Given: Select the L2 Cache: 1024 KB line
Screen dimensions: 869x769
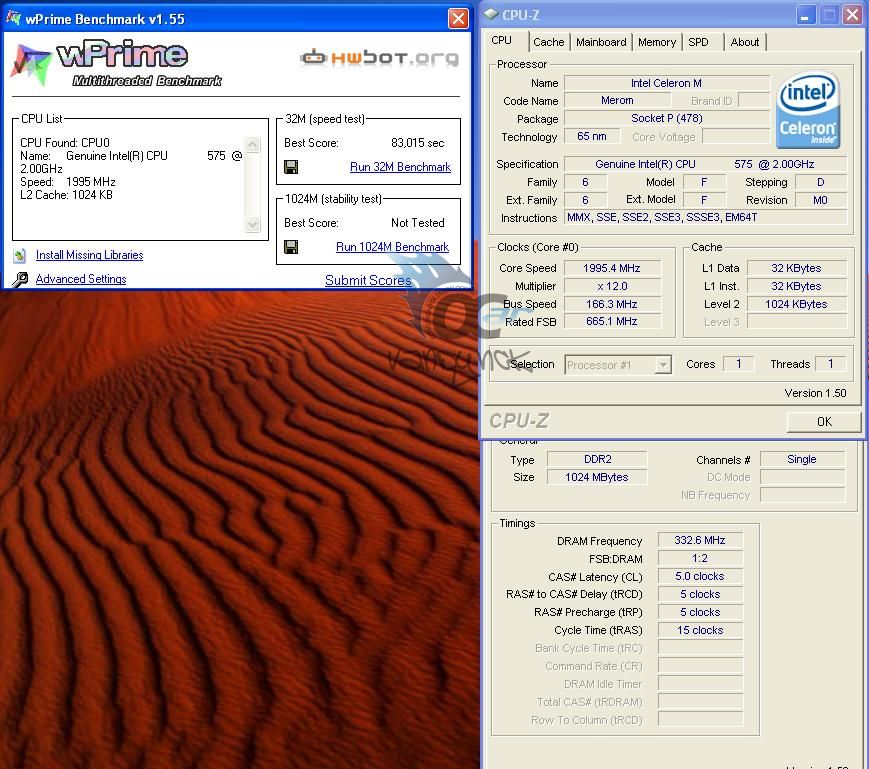Looking at the screenshot, I should tap(67, 195).
